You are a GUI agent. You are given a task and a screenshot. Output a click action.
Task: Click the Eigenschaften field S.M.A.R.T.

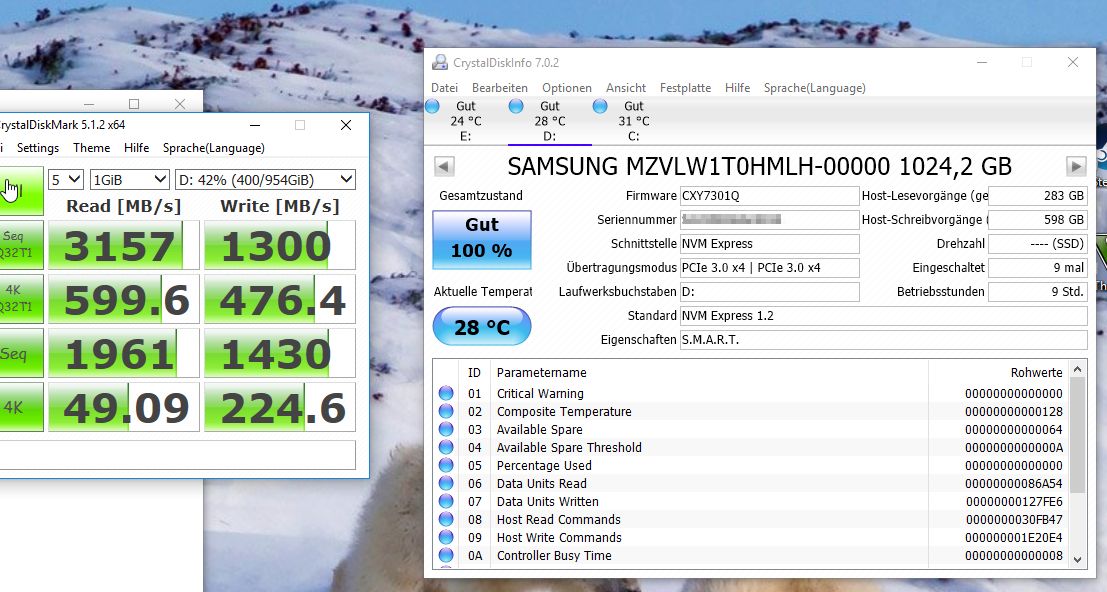(883, 339)
